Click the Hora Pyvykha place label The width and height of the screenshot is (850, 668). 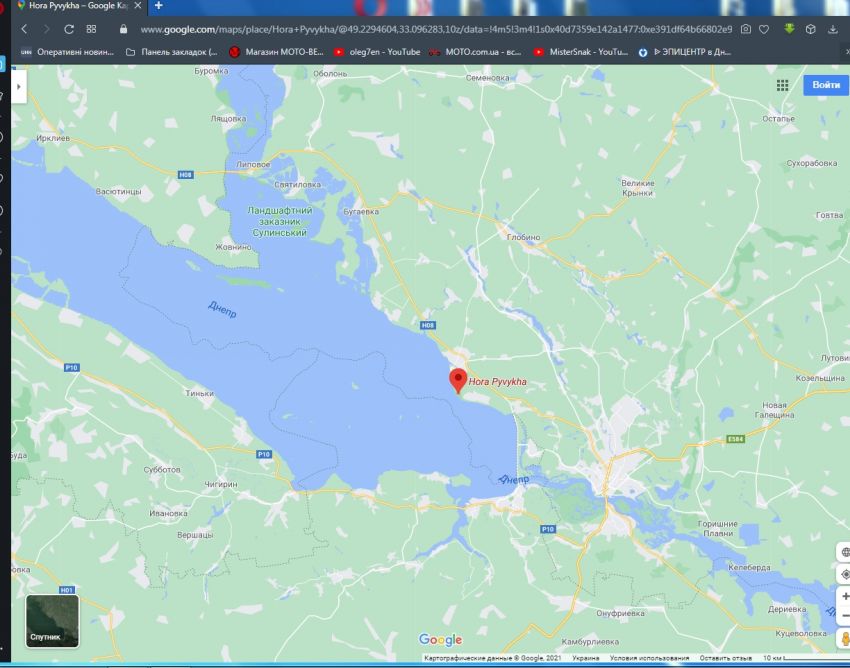498,382
